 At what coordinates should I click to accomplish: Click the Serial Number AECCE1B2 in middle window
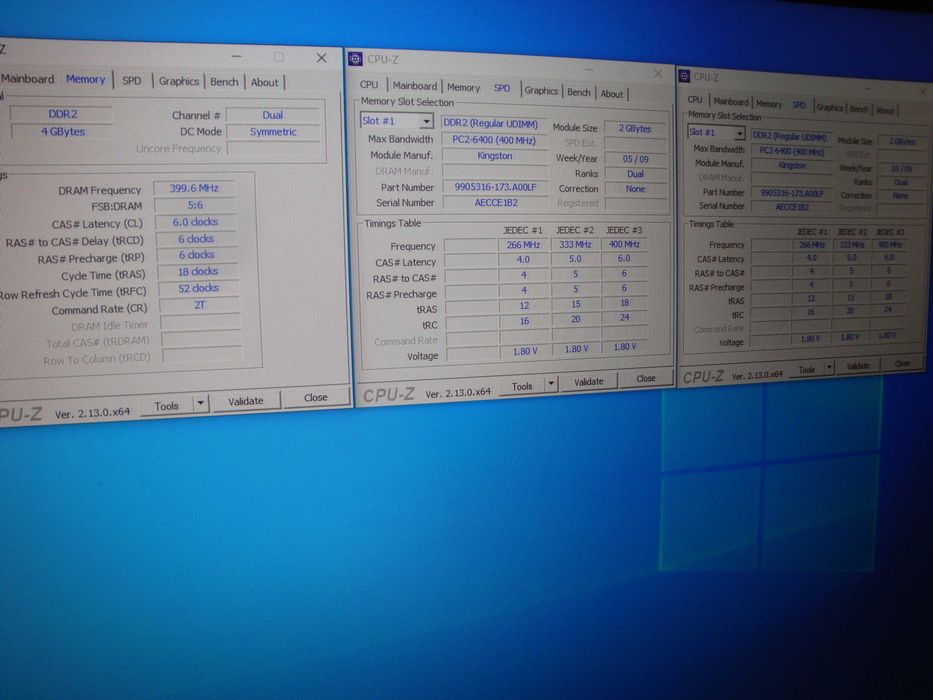click(496, 202)
